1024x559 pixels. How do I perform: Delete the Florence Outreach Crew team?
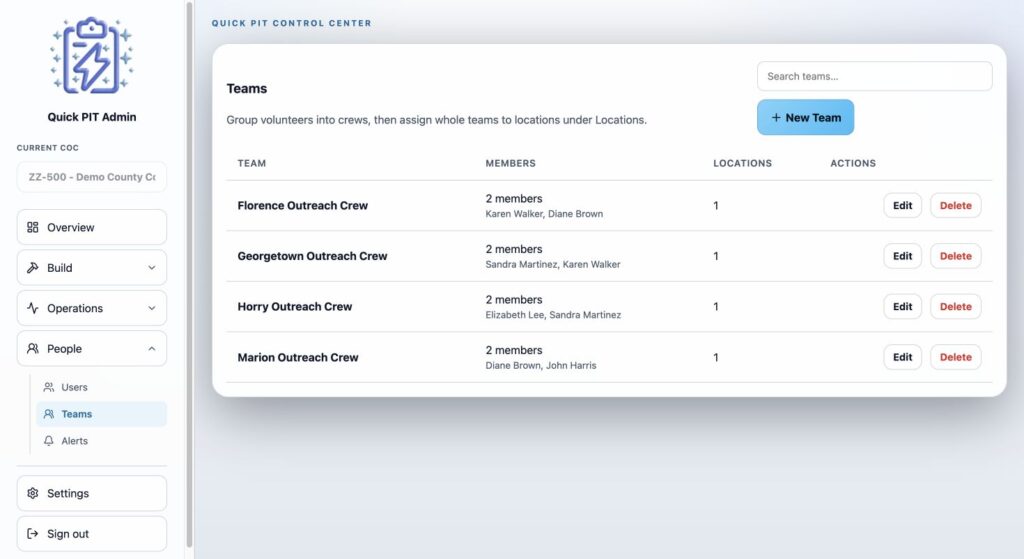pos(955,205)
